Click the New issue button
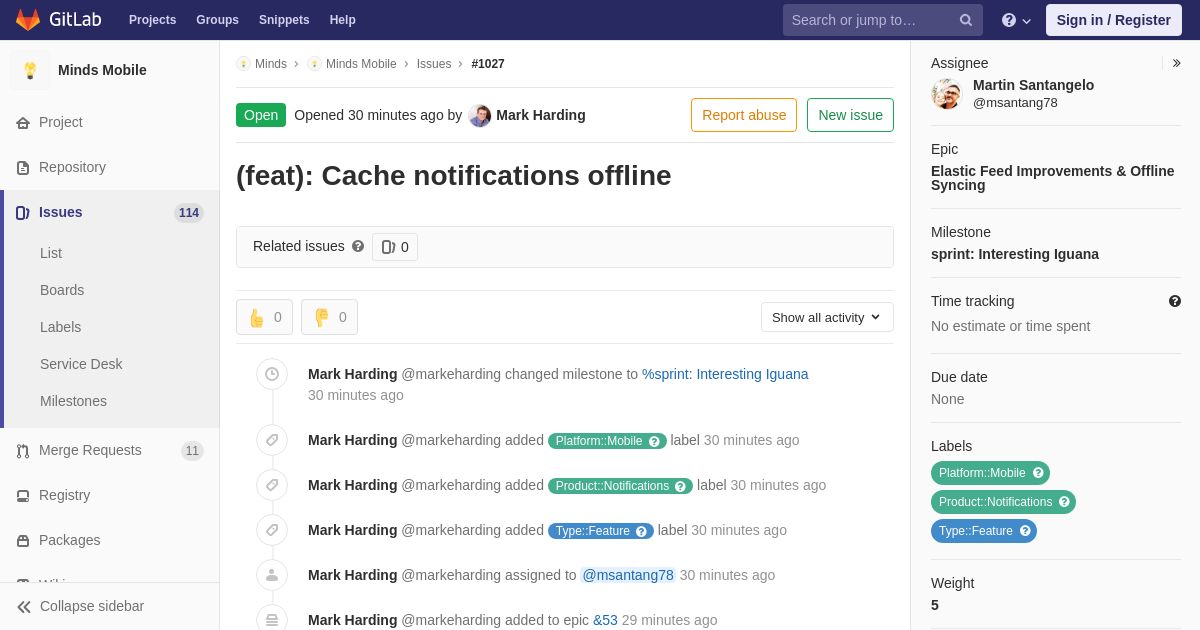Image resolution: width=1200 pixels, height=630 pixels. coord(850,115)
